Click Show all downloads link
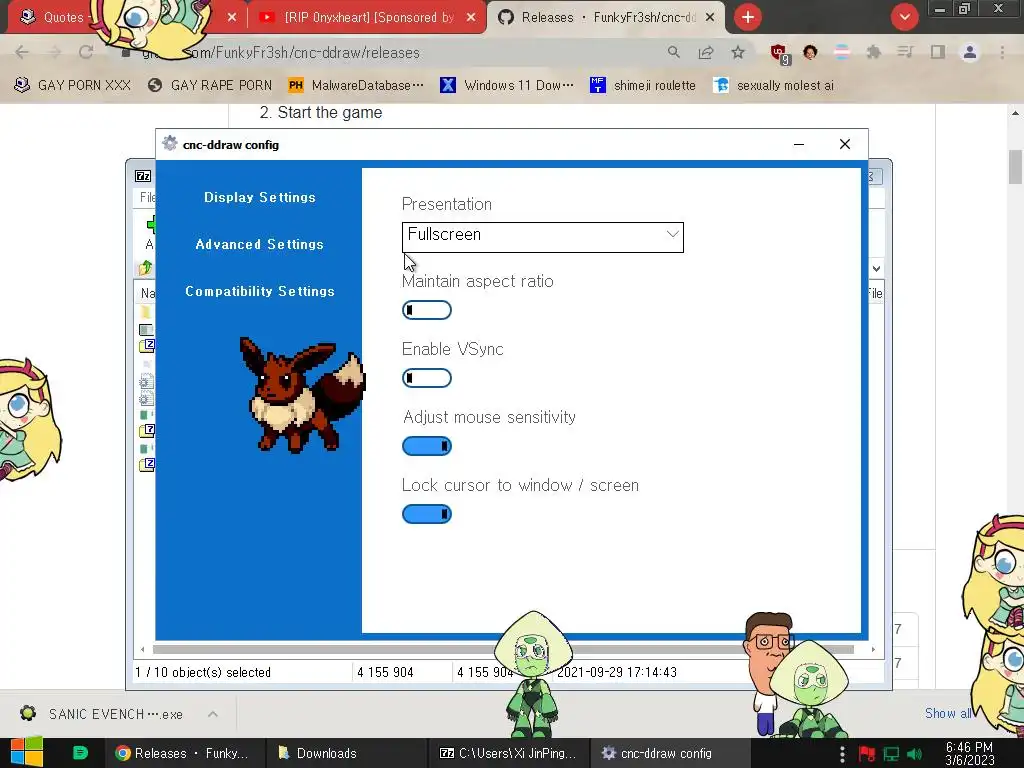The width and height of the screenshot is (1024, 768). 947,713
